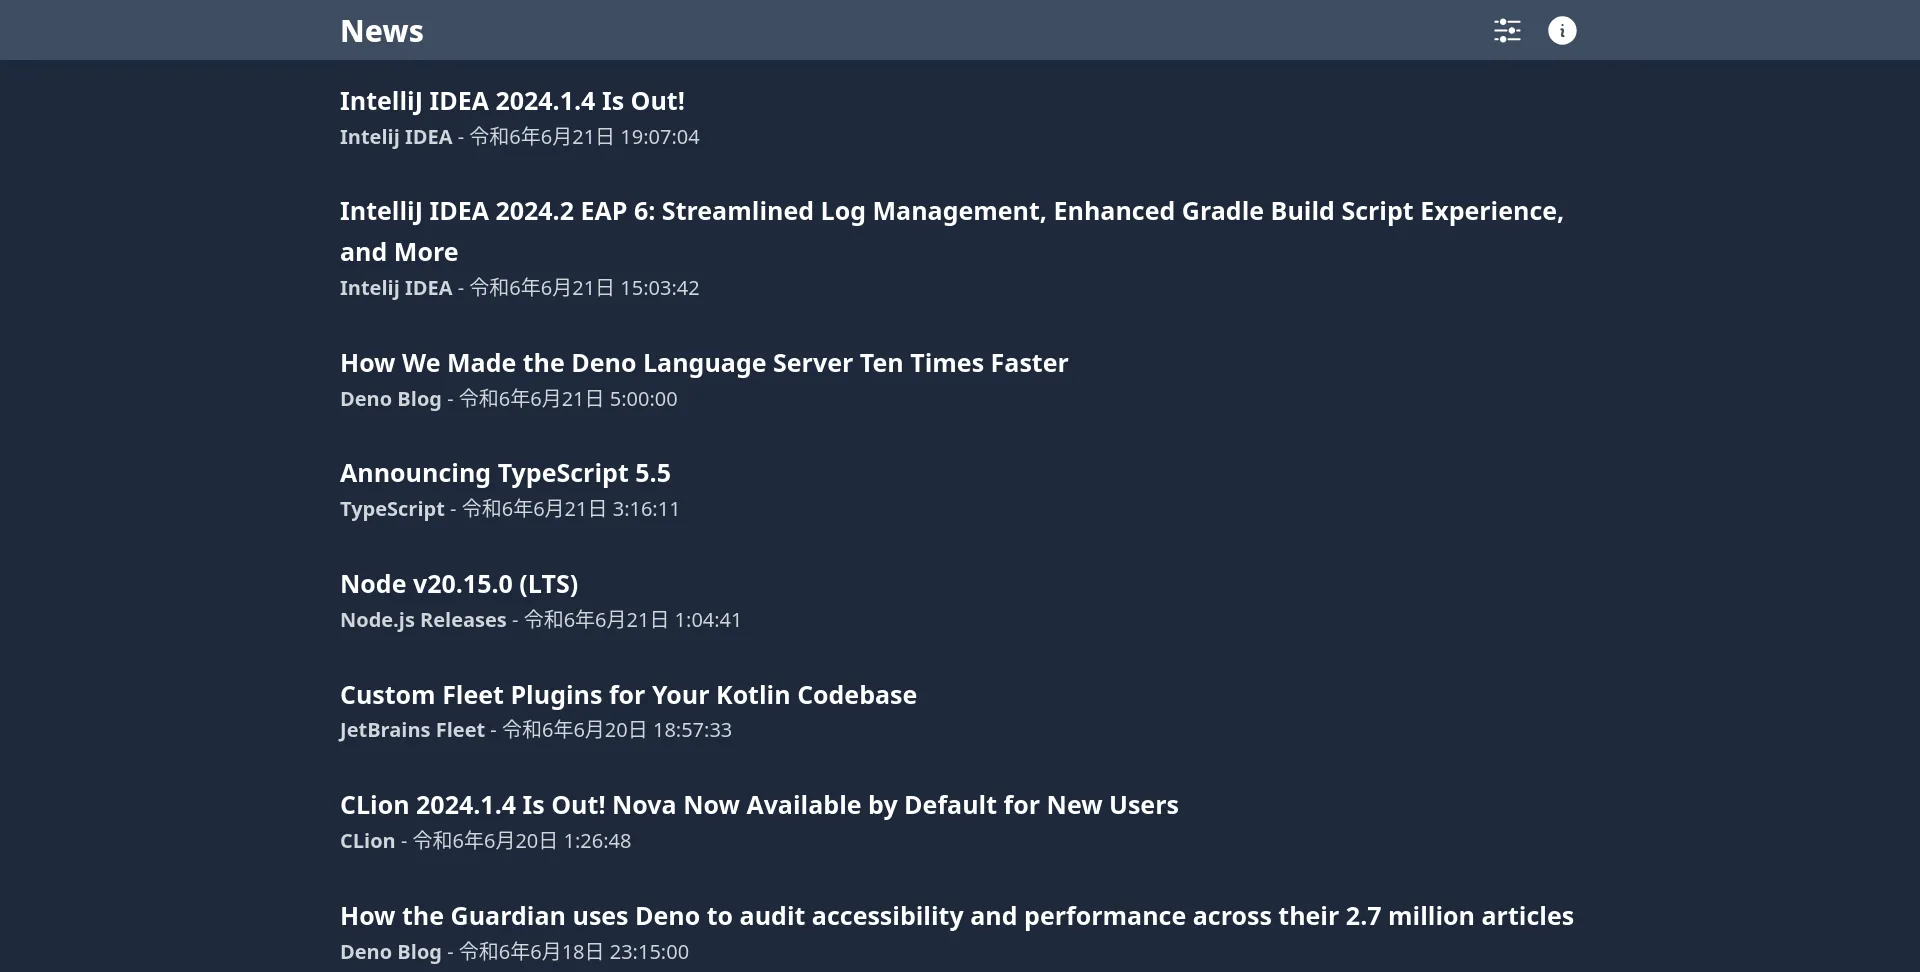The image size is (1920, 972).
Task: Open the Guardian uses Deno article
Action: click(x=956, y=916)
